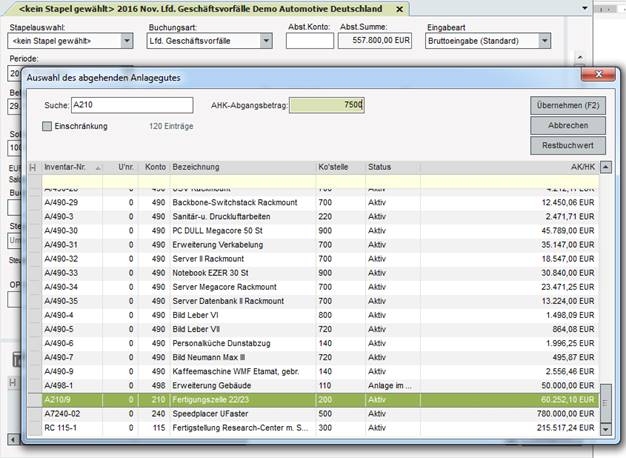The image size is (626, 458).
Task: Click the AK/HK value 45.789,00 EUR
Action: pyautogui.click(x=568, y=231)
